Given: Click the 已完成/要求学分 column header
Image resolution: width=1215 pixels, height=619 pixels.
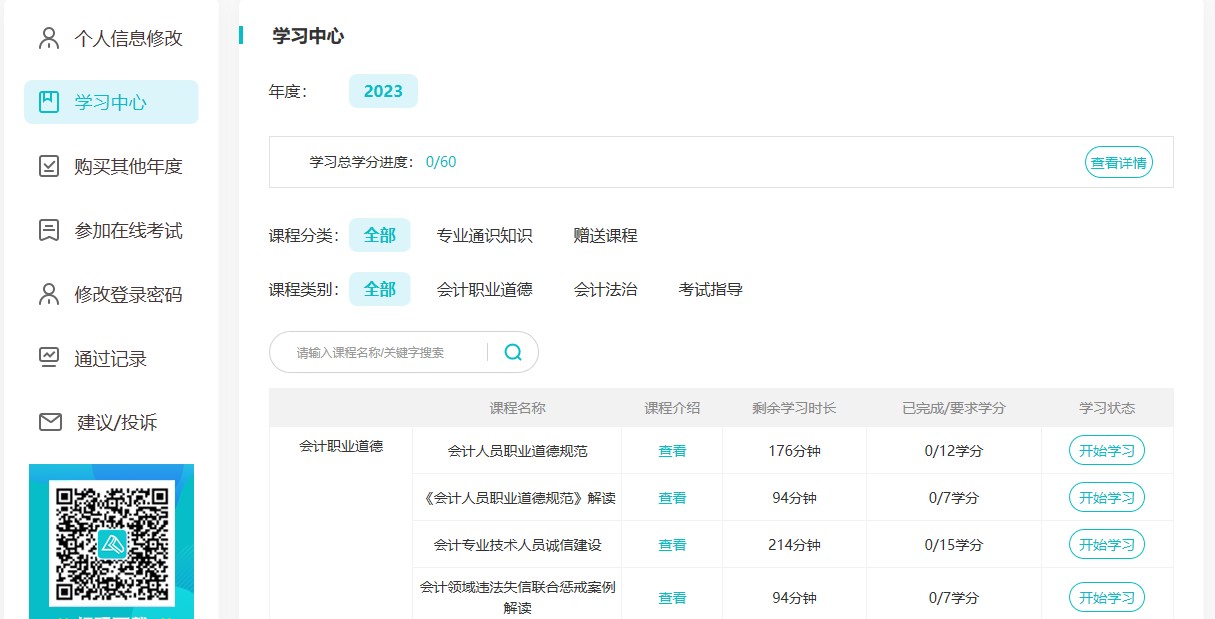Looking at the screenshot, I should click(954, 408).
